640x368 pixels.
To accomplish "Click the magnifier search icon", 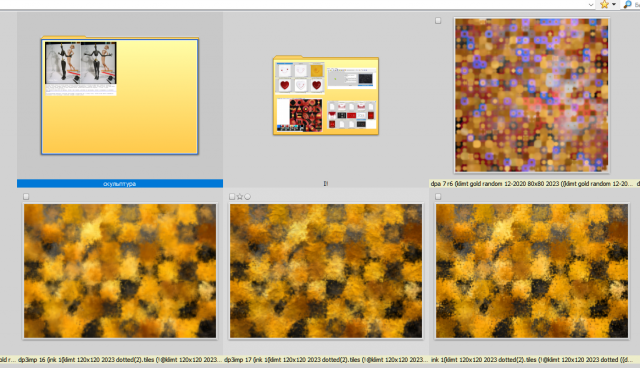I will pyautogui.click(x=627, y=4).
